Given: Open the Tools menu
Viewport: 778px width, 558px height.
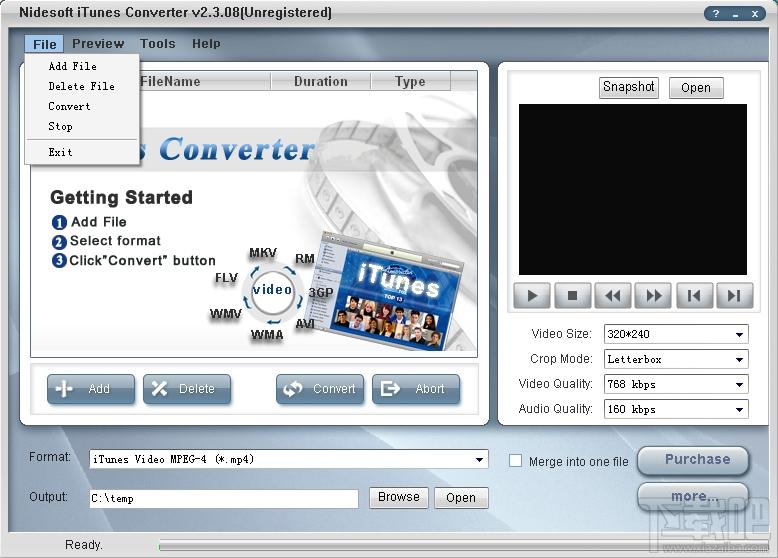Looking at the screenshot, I should (158, 44).
